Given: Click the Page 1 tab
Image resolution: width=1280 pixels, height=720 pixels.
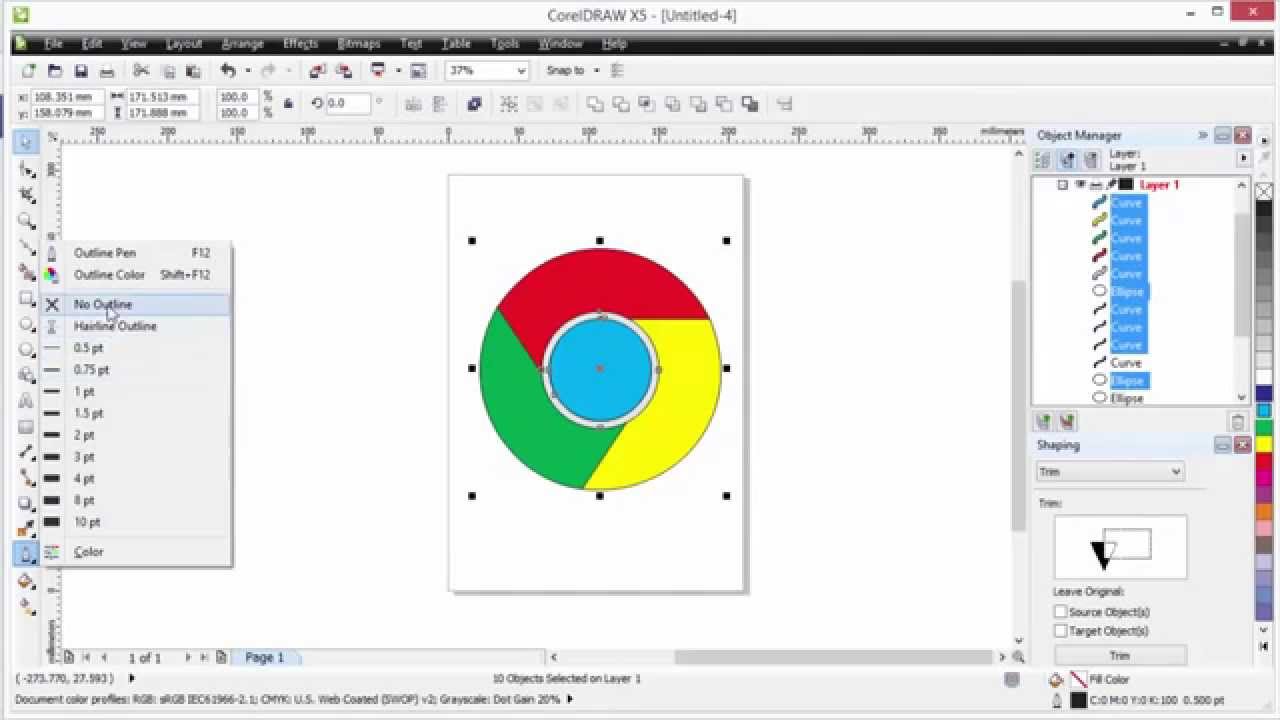Looking at the screenshot, I should [x=265, y=657].
